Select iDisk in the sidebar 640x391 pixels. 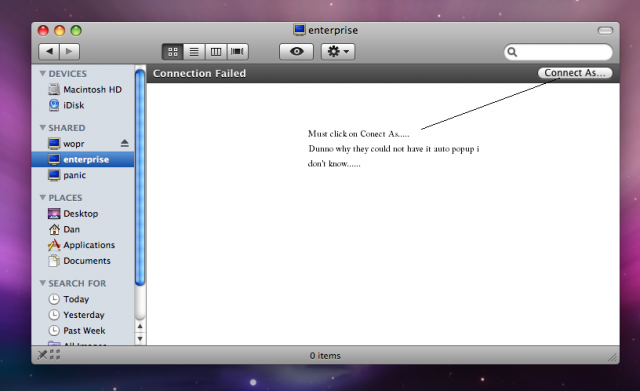83,105
